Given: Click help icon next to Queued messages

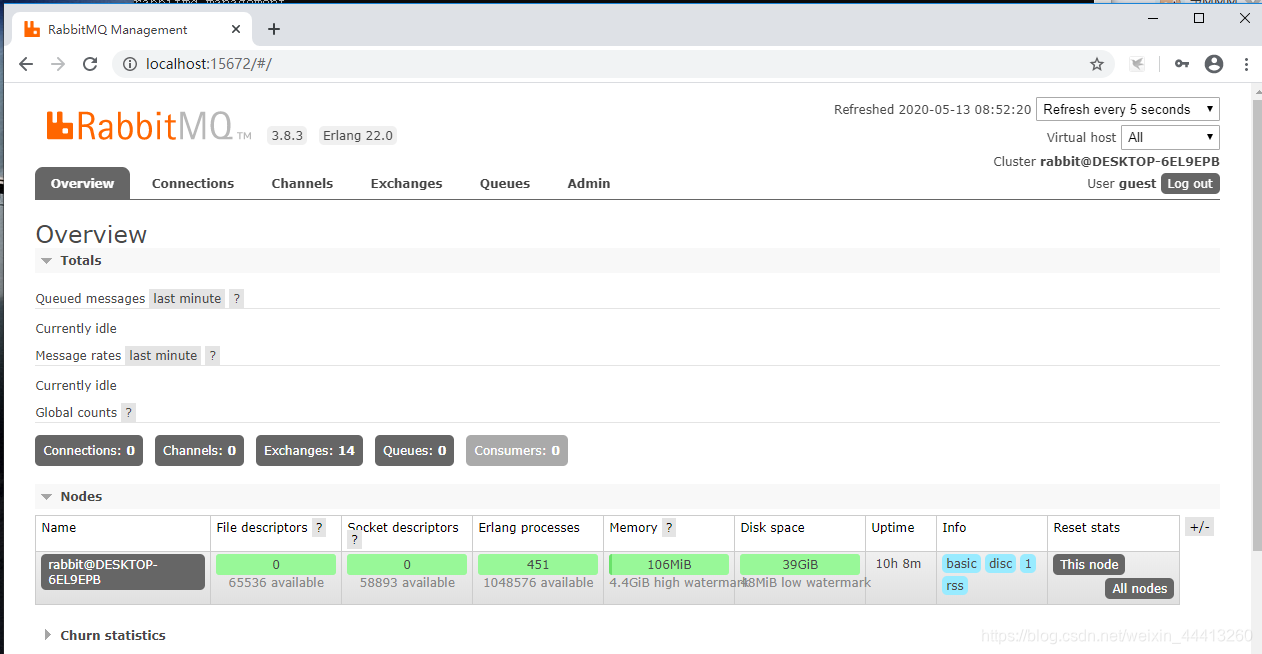Looking at the screenshot, I should coord(236,298).
